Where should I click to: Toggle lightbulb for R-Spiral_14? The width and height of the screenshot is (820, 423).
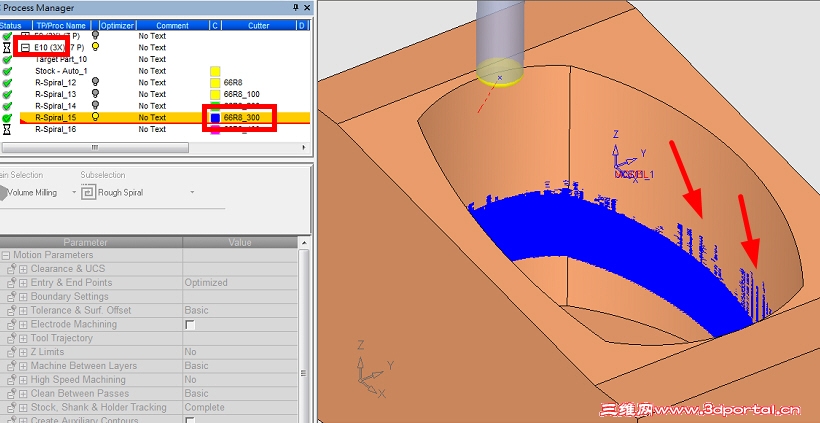[95, 106]
